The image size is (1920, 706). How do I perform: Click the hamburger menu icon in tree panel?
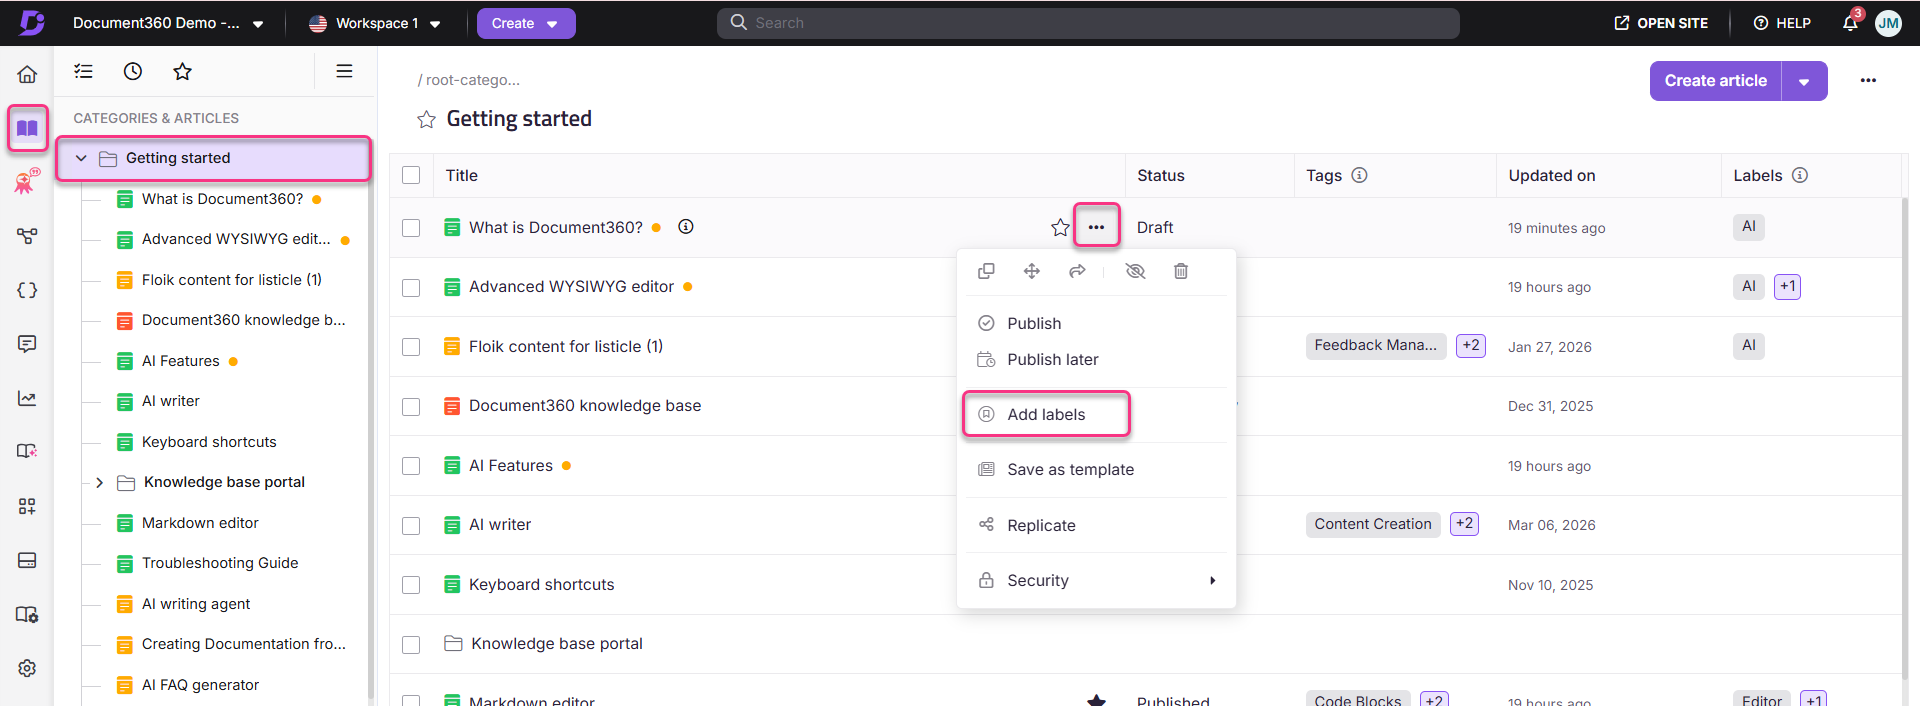coord(344,71)
